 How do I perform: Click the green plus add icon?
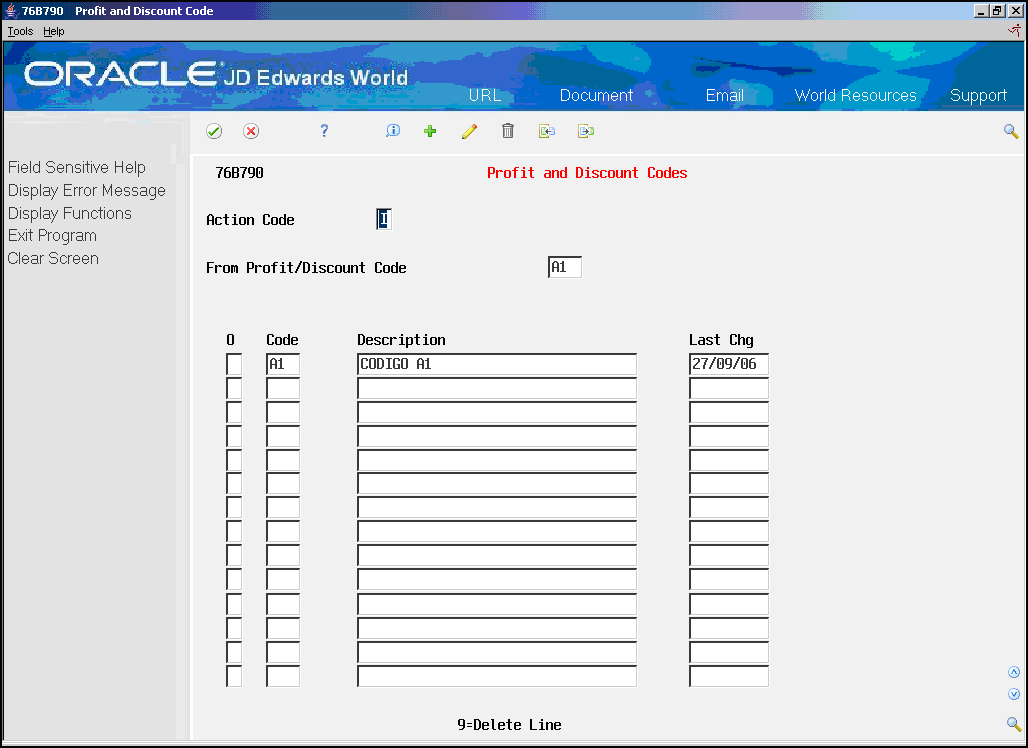tap(430, 131)
